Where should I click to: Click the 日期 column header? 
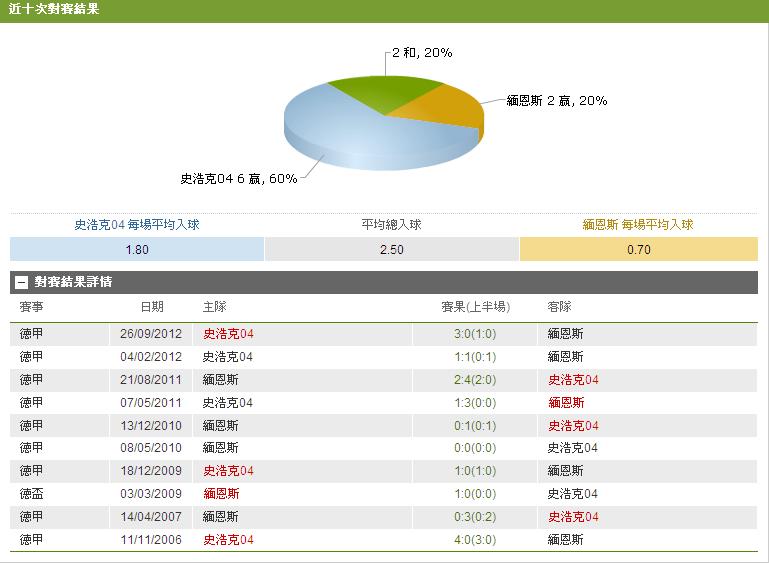click(x=152, y=307)
